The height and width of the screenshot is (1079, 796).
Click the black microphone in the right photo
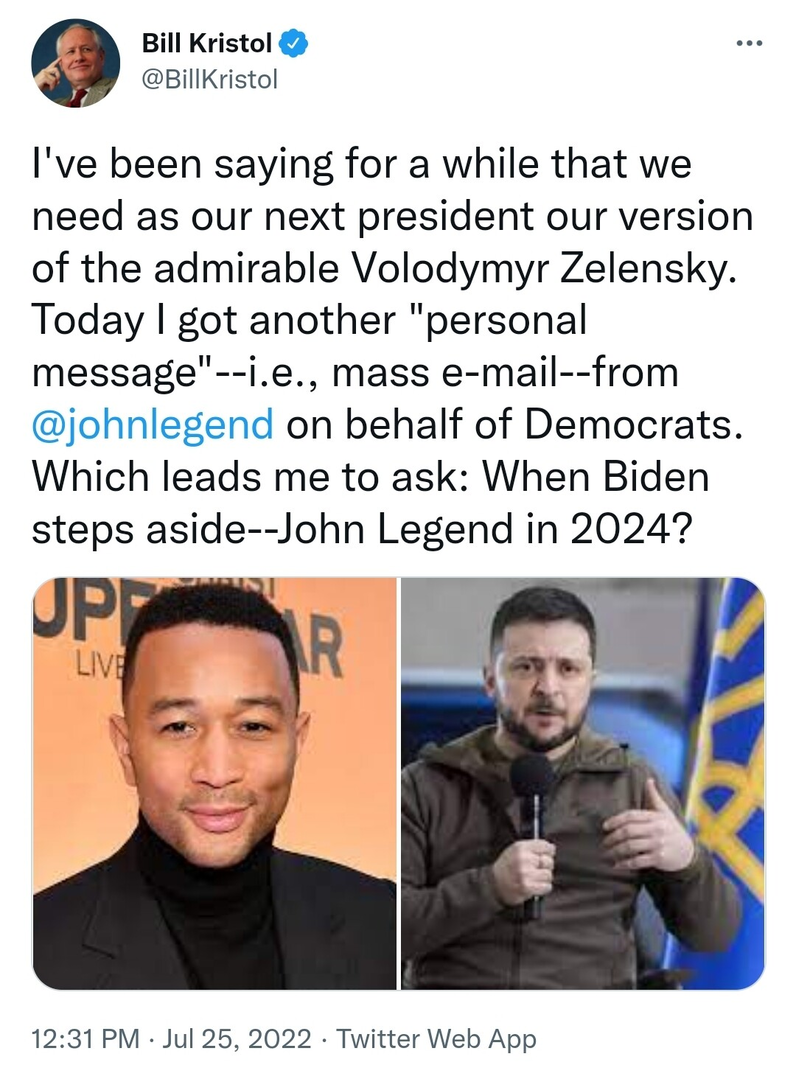pyautogui.click(x=532, y=790)
